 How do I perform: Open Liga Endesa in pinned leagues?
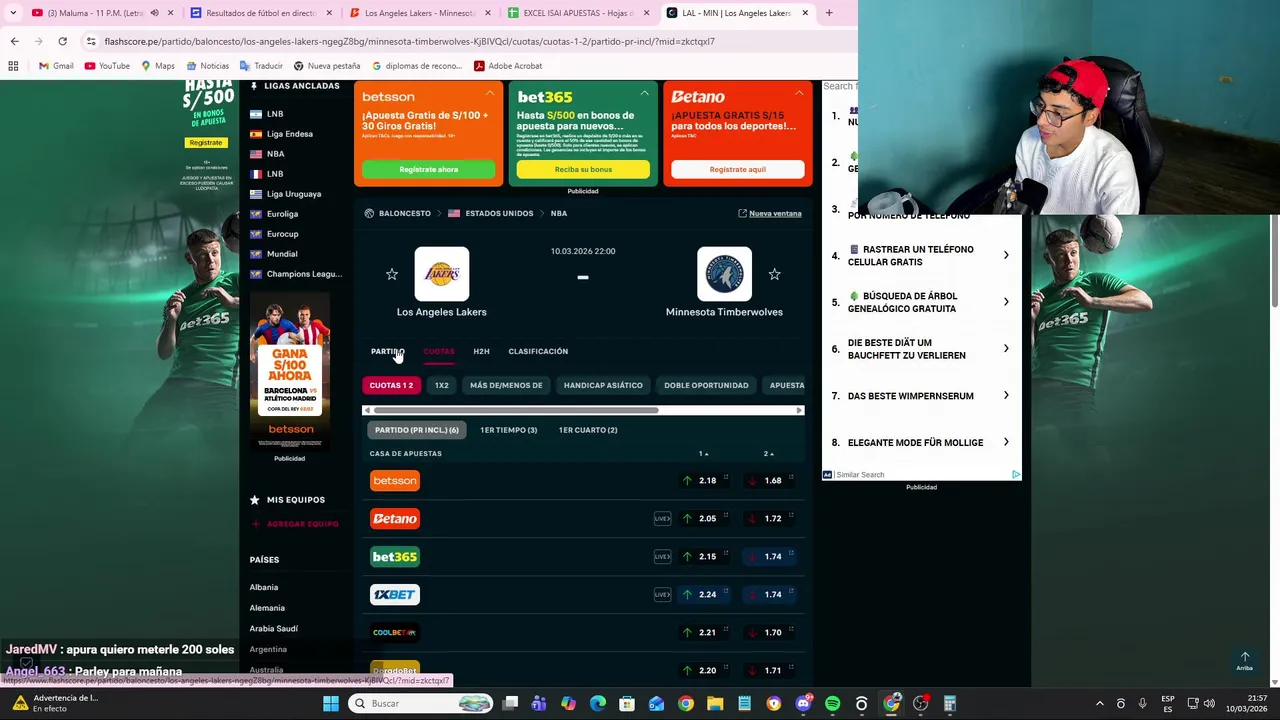pyautogui.click(x=289, y=134)
